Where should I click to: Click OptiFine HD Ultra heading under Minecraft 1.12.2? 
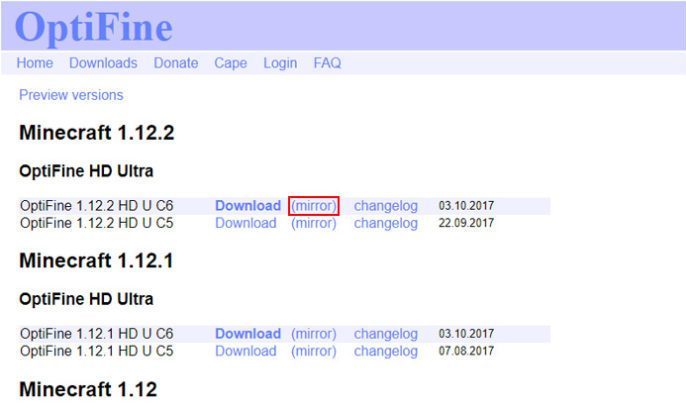point(86,171)
